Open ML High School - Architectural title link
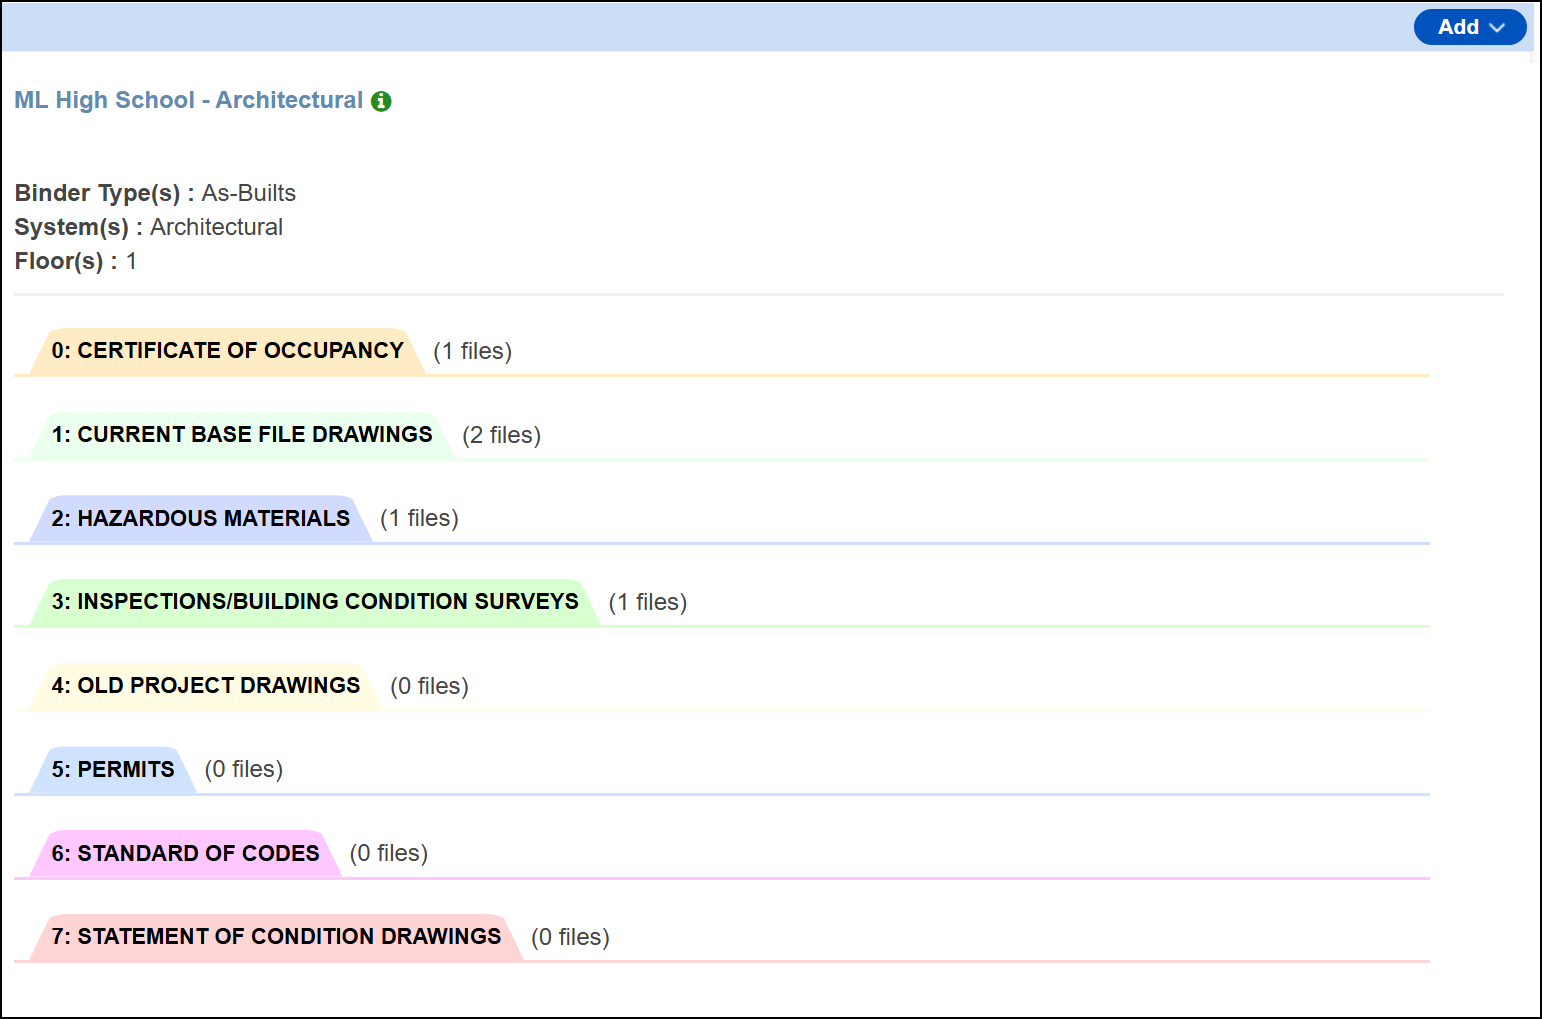Image resolution: width=1542 pixels, height=1019 pixels. click(x=189, y=100)
